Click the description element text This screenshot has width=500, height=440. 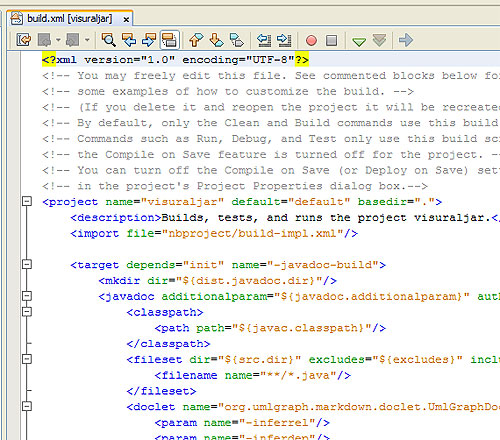point(326,218)
